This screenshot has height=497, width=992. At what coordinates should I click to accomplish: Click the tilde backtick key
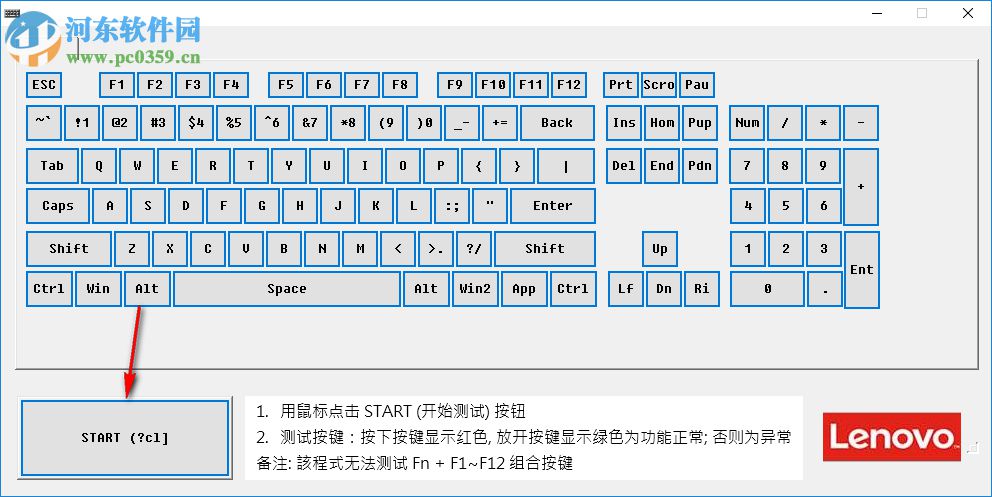(44, 123)
